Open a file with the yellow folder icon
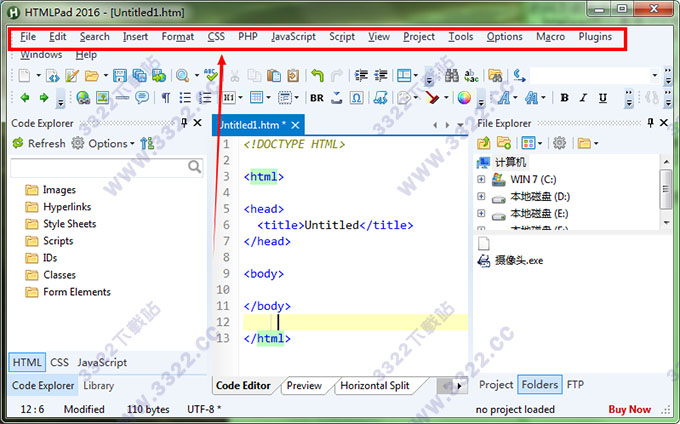The image size is (680, 424). coord(92,76)
